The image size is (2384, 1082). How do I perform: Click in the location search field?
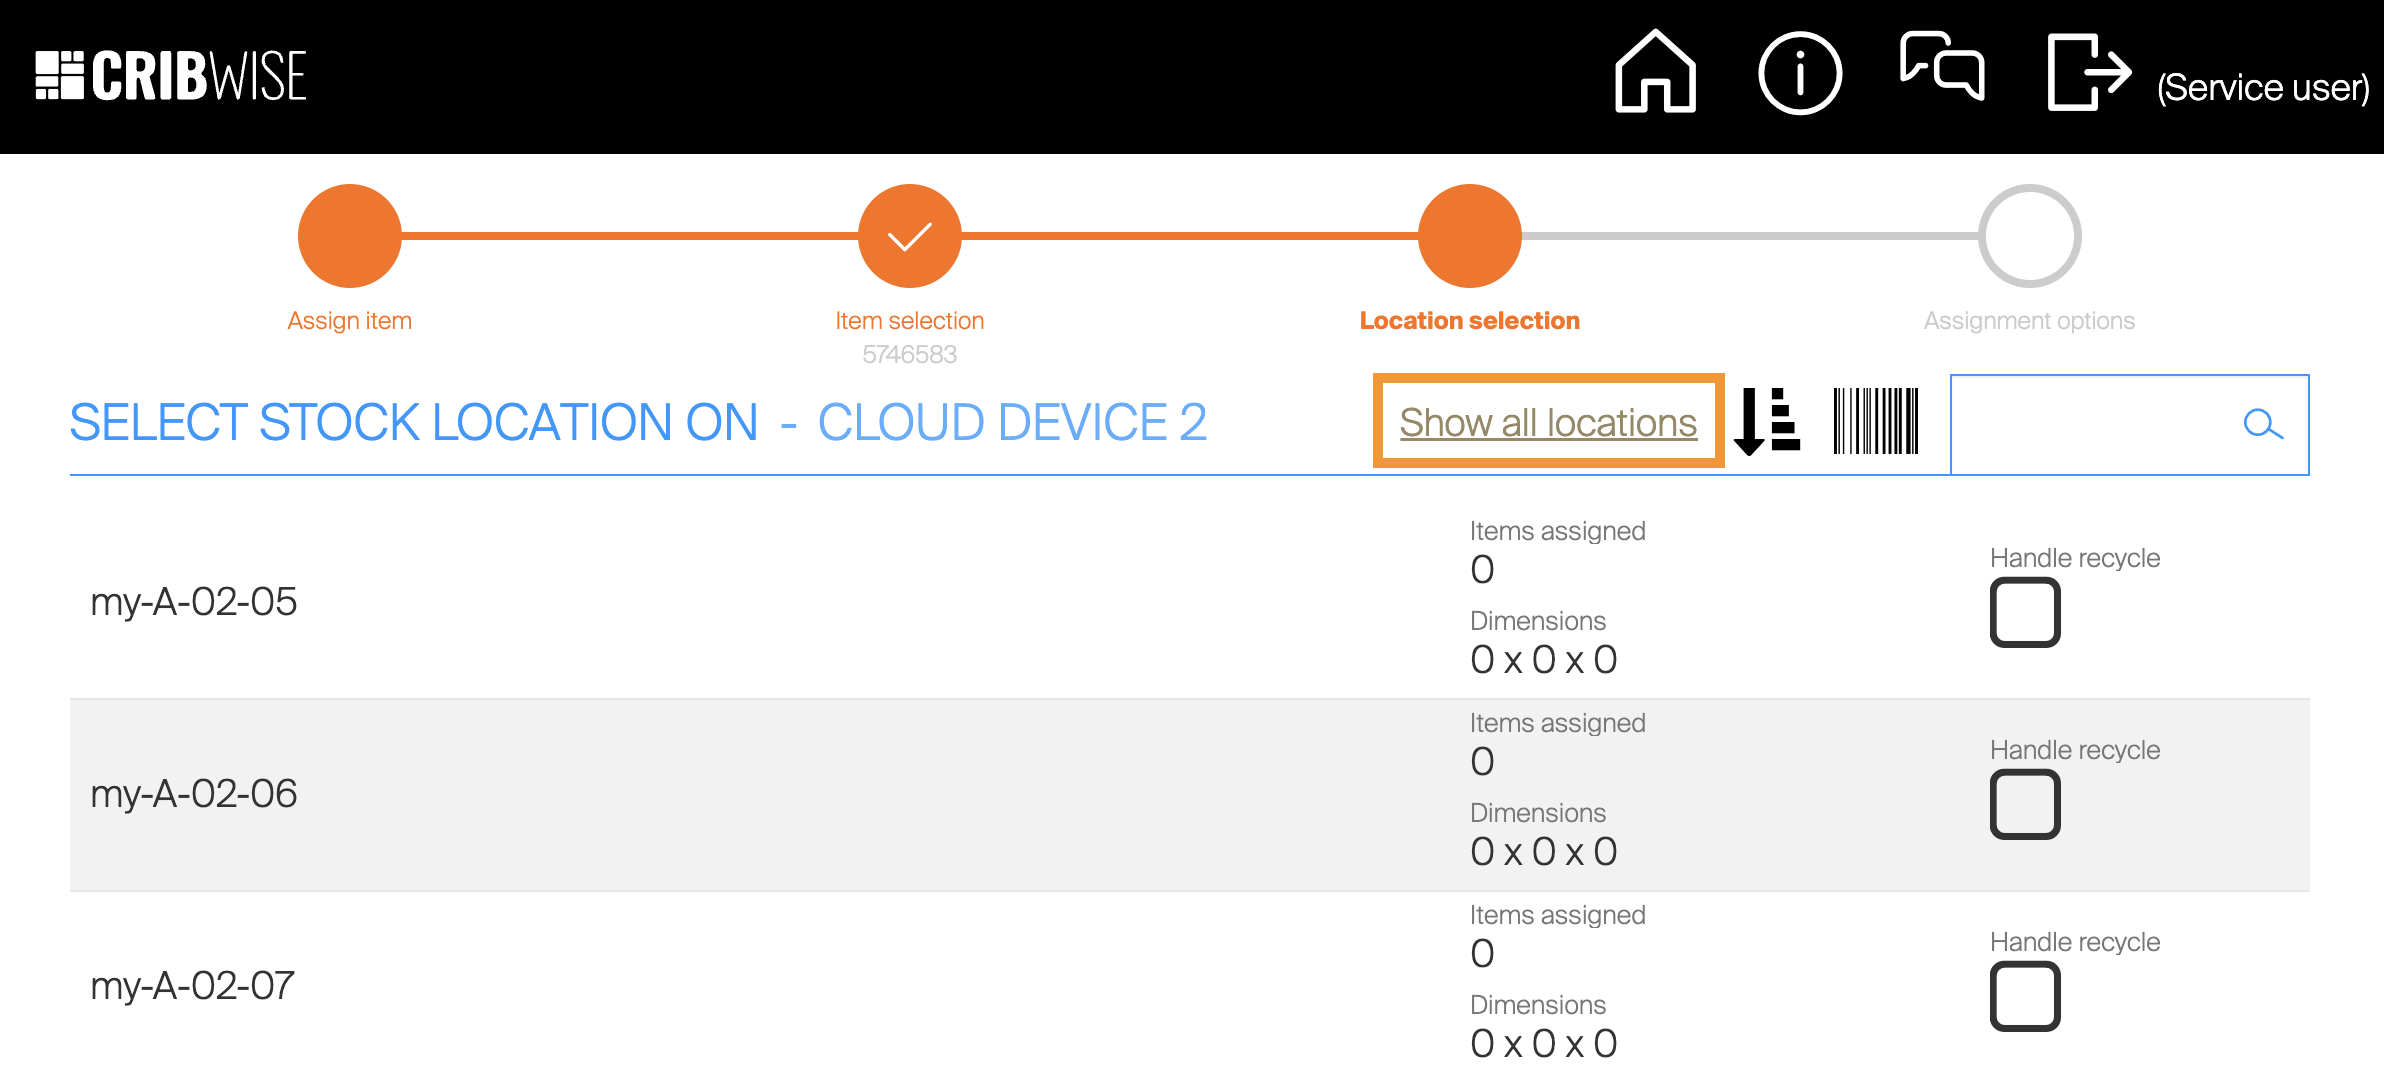pos(2090,425)
